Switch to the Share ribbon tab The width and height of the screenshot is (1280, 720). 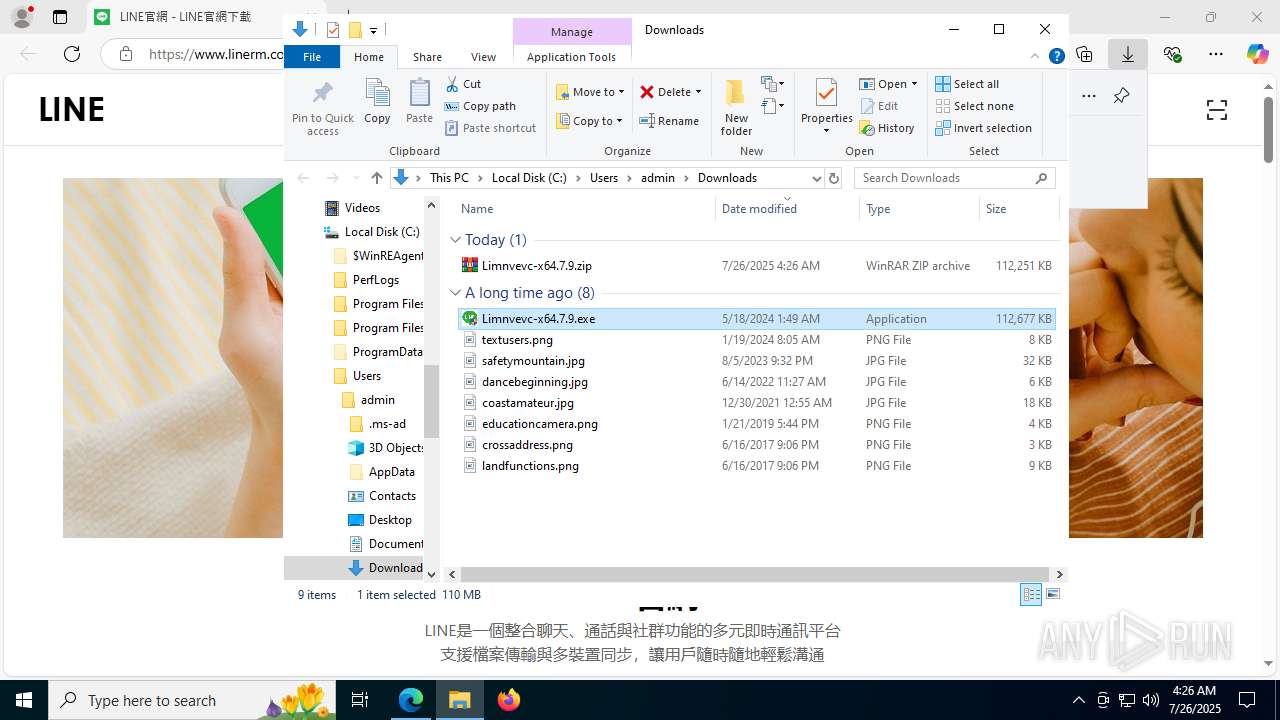pos(427,57)
